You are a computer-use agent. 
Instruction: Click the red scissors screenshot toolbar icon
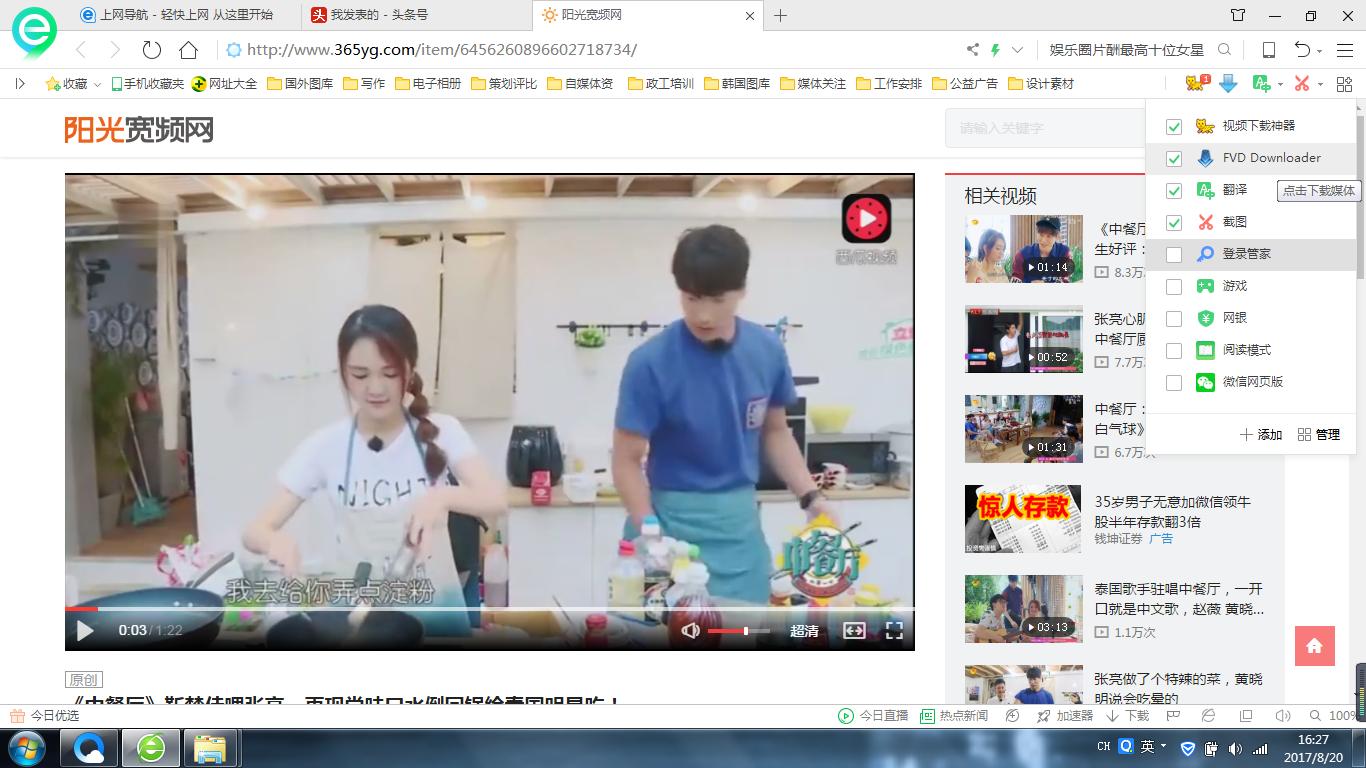click(1301, 84)
